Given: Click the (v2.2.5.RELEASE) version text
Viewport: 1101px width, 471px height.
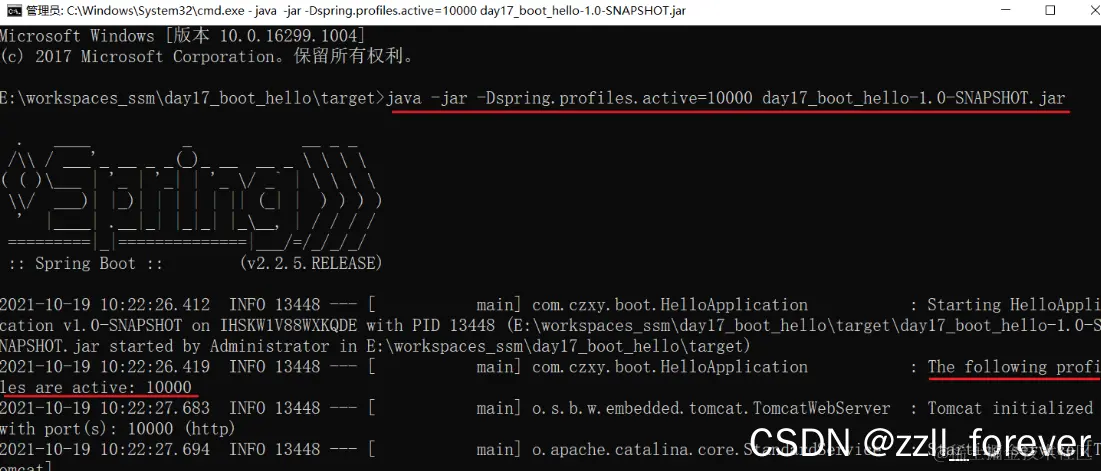Looking at the screenshot, I should click(x=311, y=264).
